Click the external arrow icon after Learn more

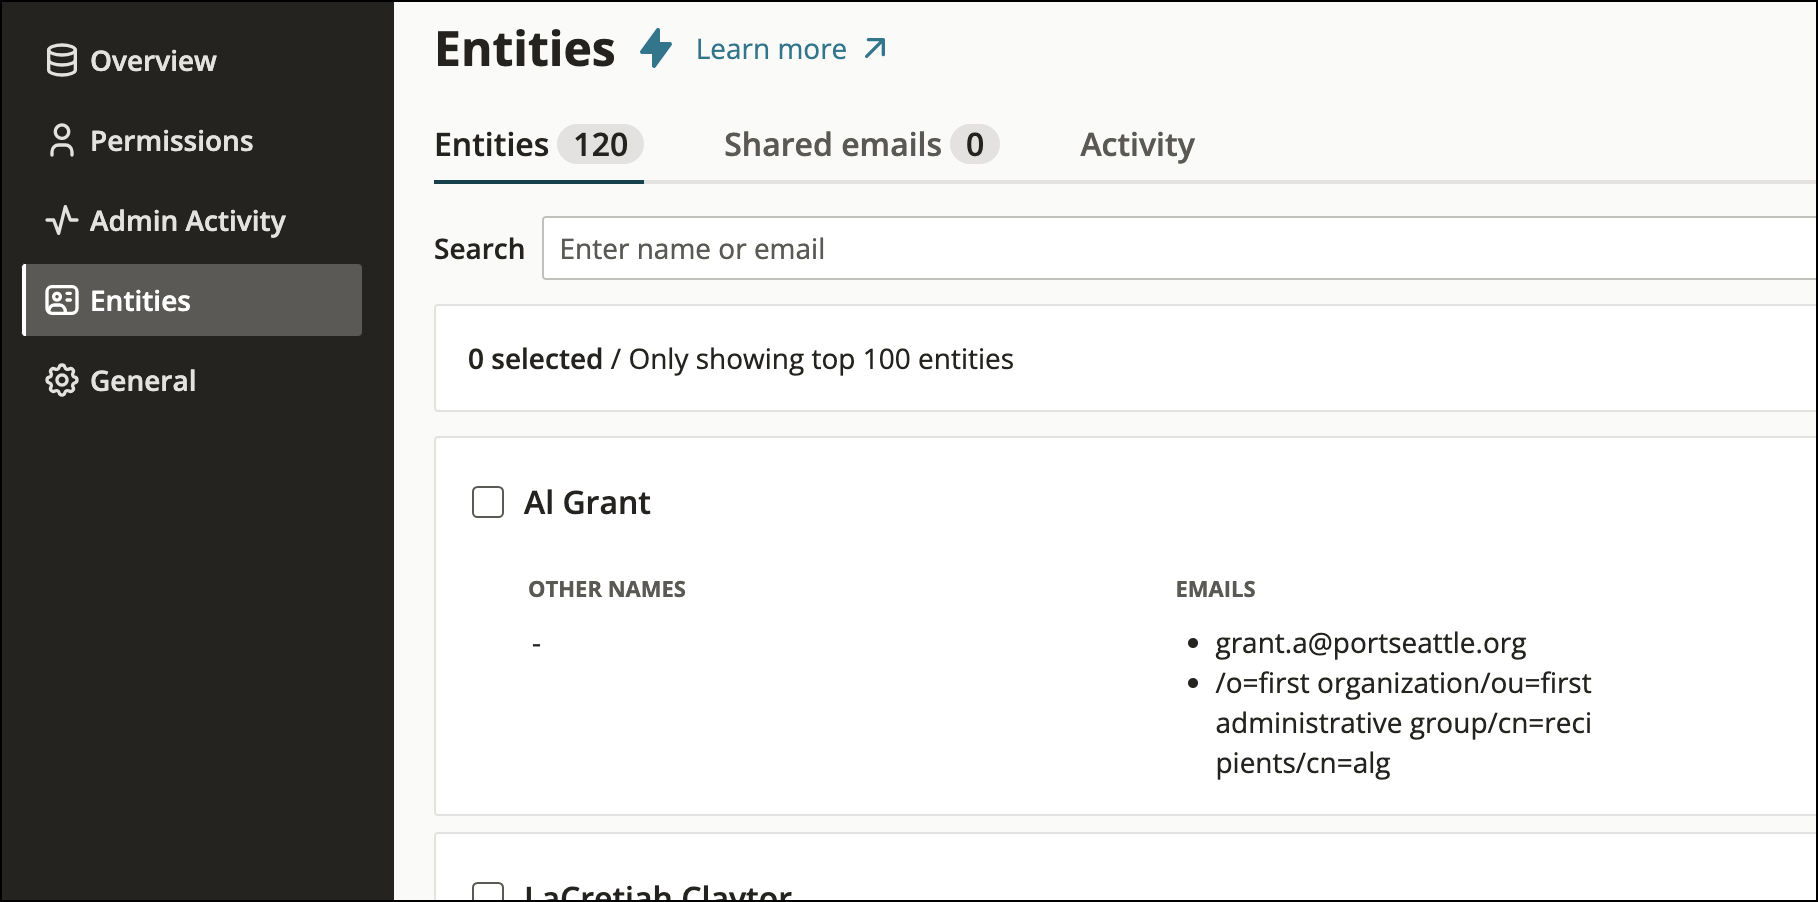click(875, 48)
